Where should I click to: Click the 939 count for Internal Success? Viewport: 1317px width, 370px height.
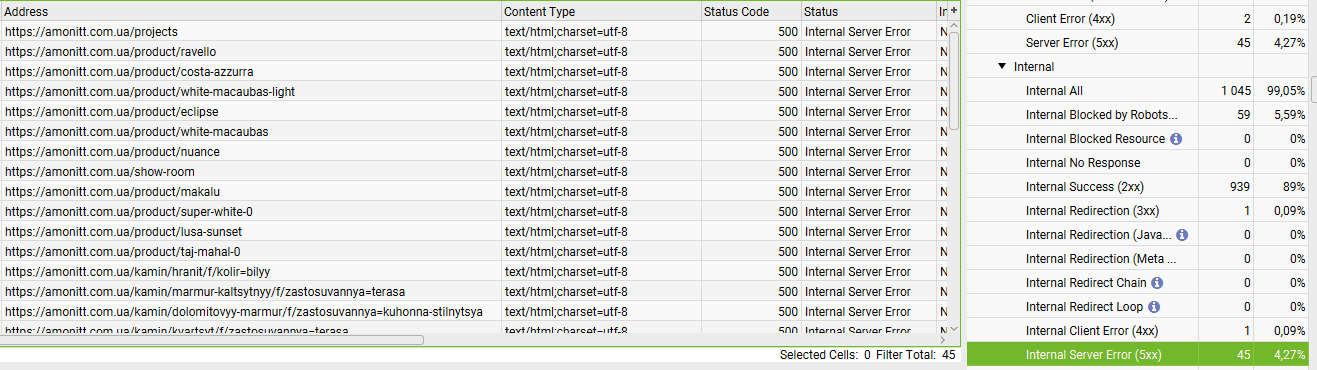(x=1241, y=187)
